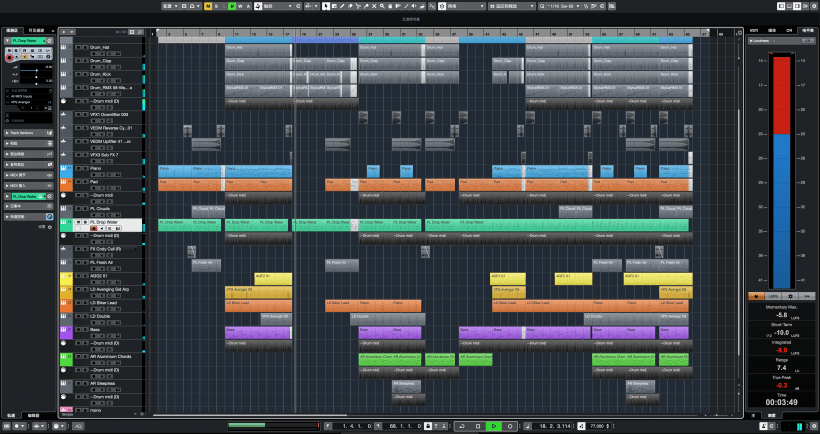Viewport: 820px width, 434px height.
Task: Toggle global Read automation R button
Action: click(x=232, y=6)
